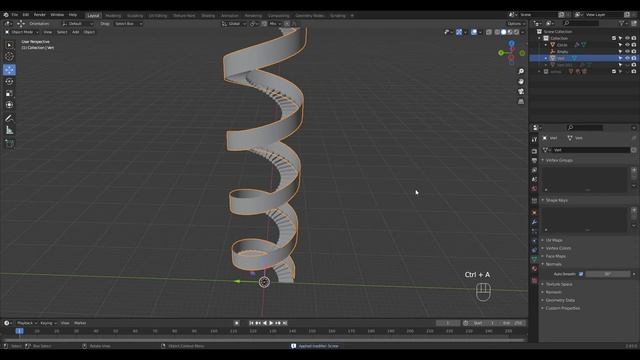Image resolution: width=640 pixels, height=360 pixels.
Task: Toggle viewport visibility eye for Vert
Action: 627,58
